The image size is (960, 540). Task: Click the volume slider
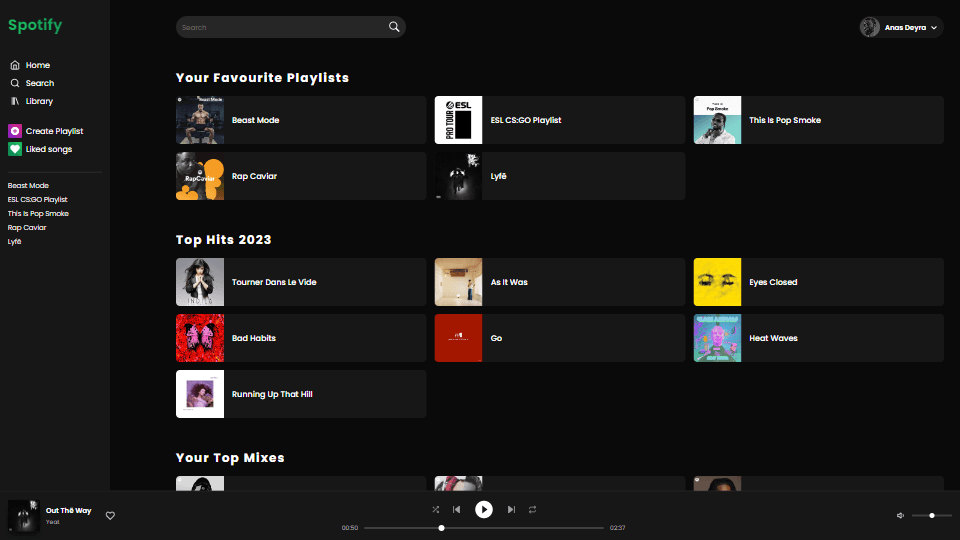coord(931,516)
